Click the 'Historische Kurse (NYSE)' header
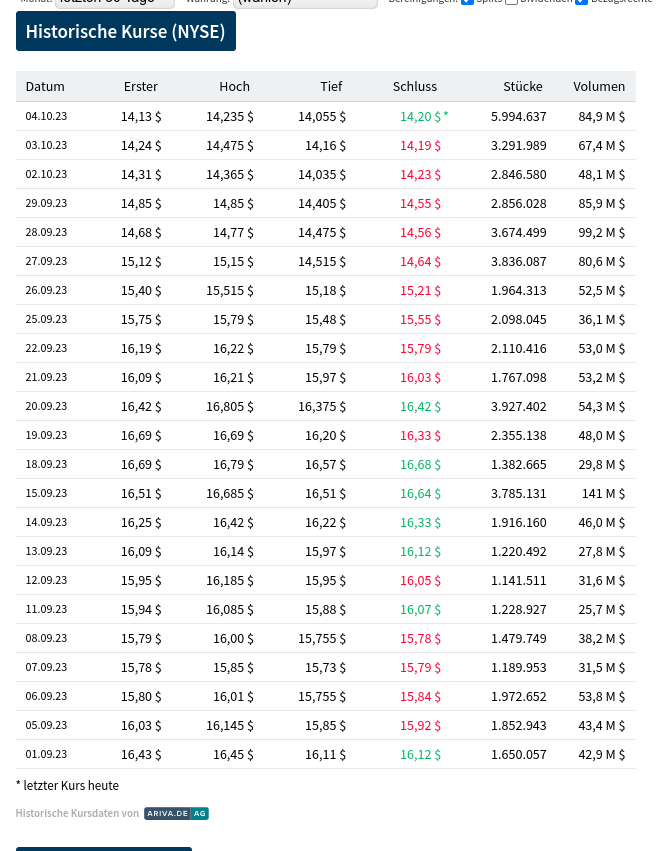 click(x=125, y=31)
